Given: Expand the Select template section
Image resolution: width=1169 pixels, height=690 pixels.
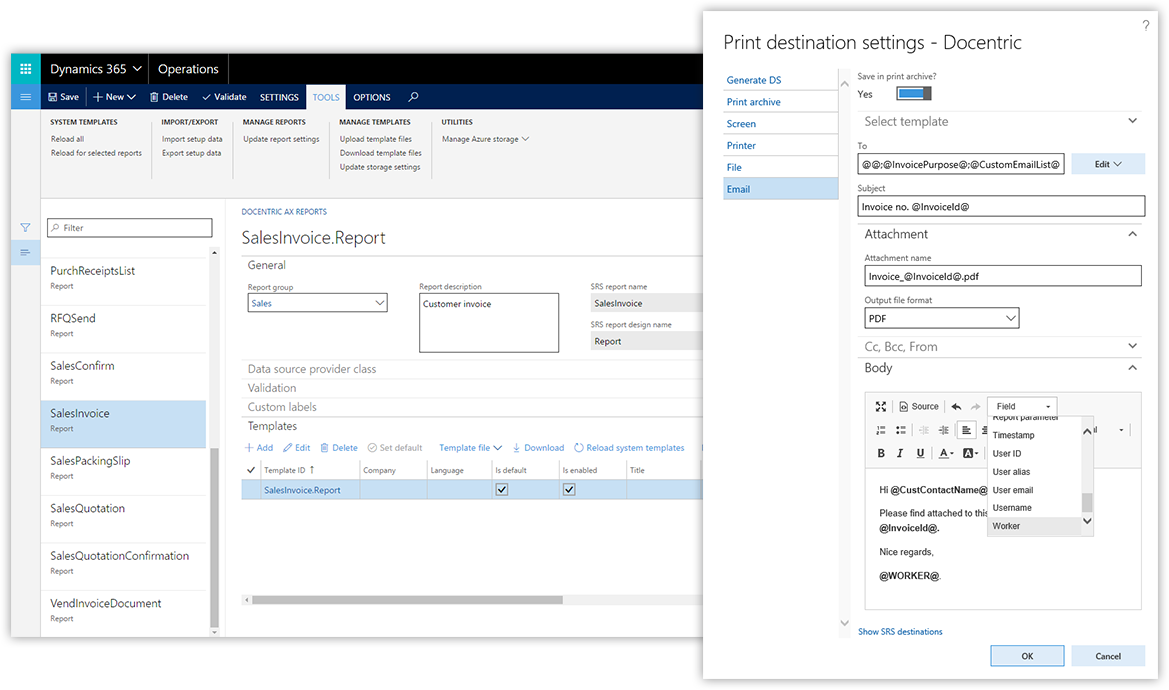Looking at the screenshot, I should (x=1000, y=121).
